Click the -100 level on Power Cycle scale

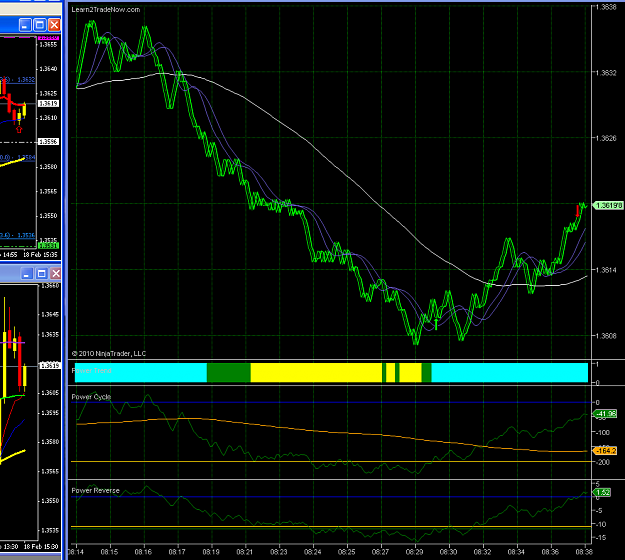pyautogui.click(x=603, y=432)
